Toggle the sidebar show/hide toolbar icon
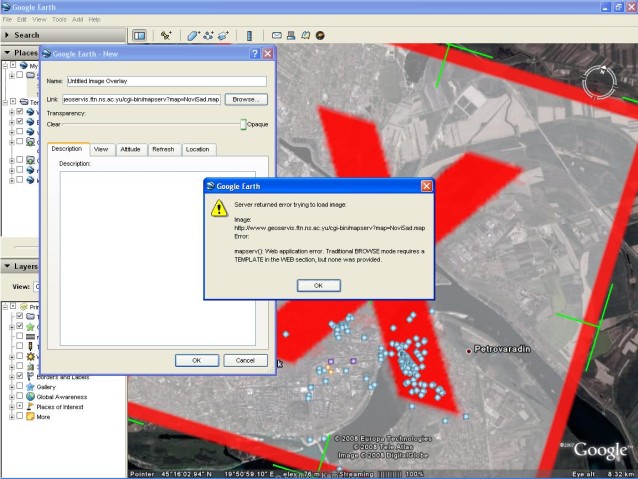Viewport: 638px width, 479px height. tap(139, 35)
